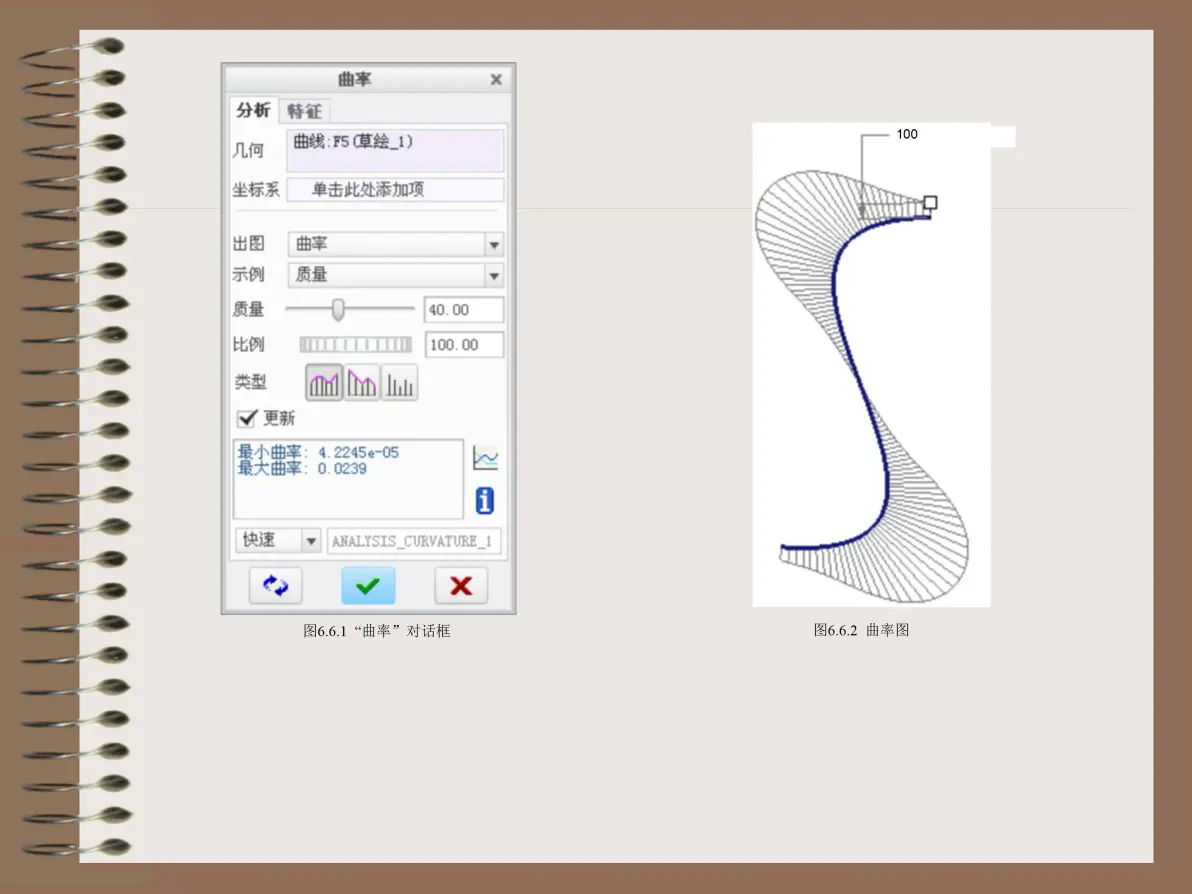Select the third bar-only plot type icon

coord(399,382)
